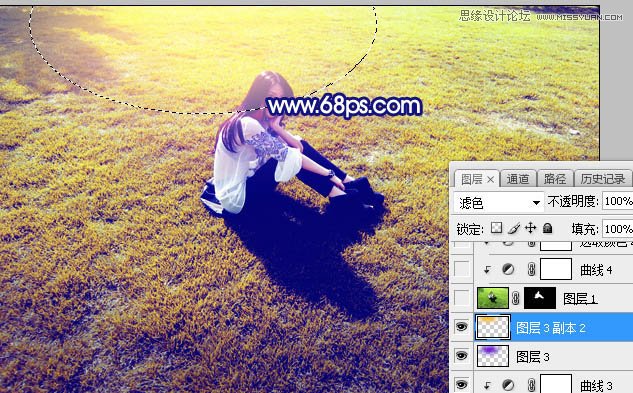Image resolution: width=633 pixels, height=393 pixels.
Task: Click the 不透明度 opacity label
Action: (x=572, y=201)
